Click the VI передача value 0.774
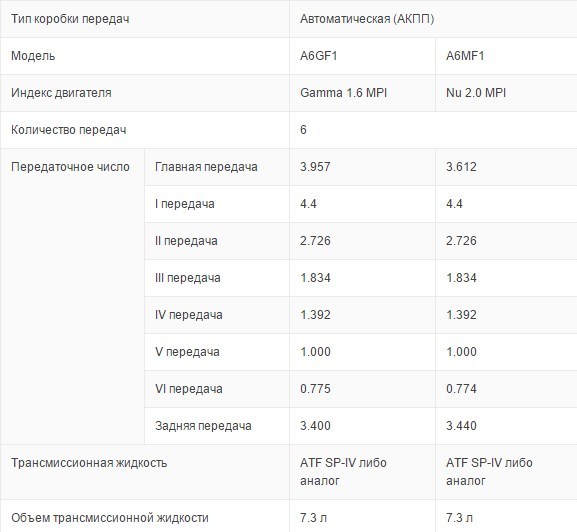This screenshot has width=577, height=532. 461,389
